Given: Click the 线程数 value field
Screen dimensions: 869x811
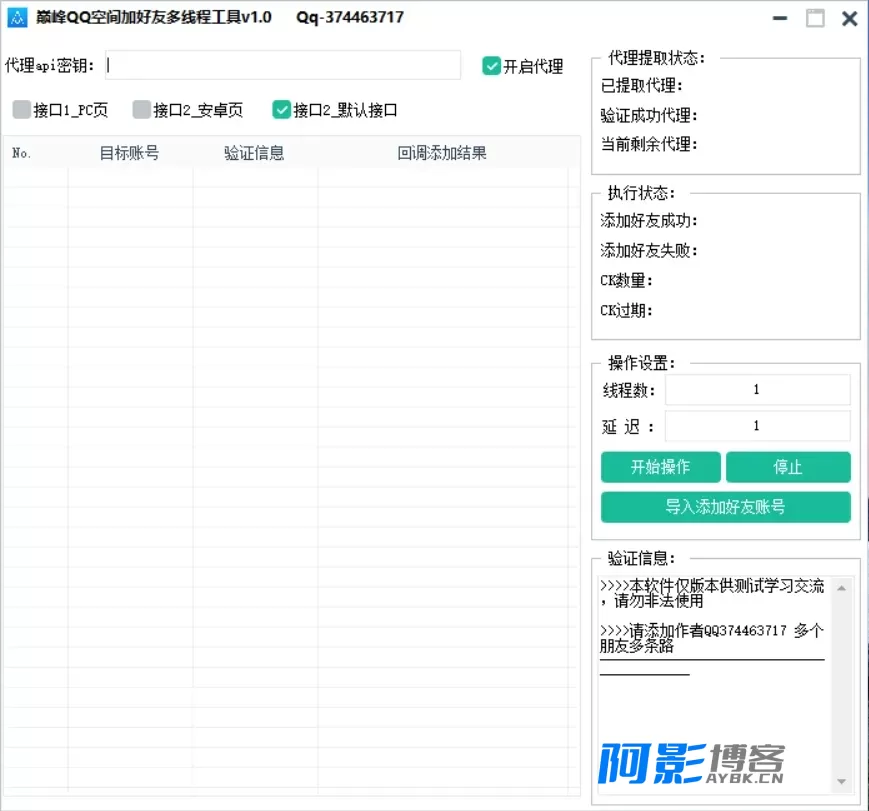Looking at the screenshot, I should 757,390.
